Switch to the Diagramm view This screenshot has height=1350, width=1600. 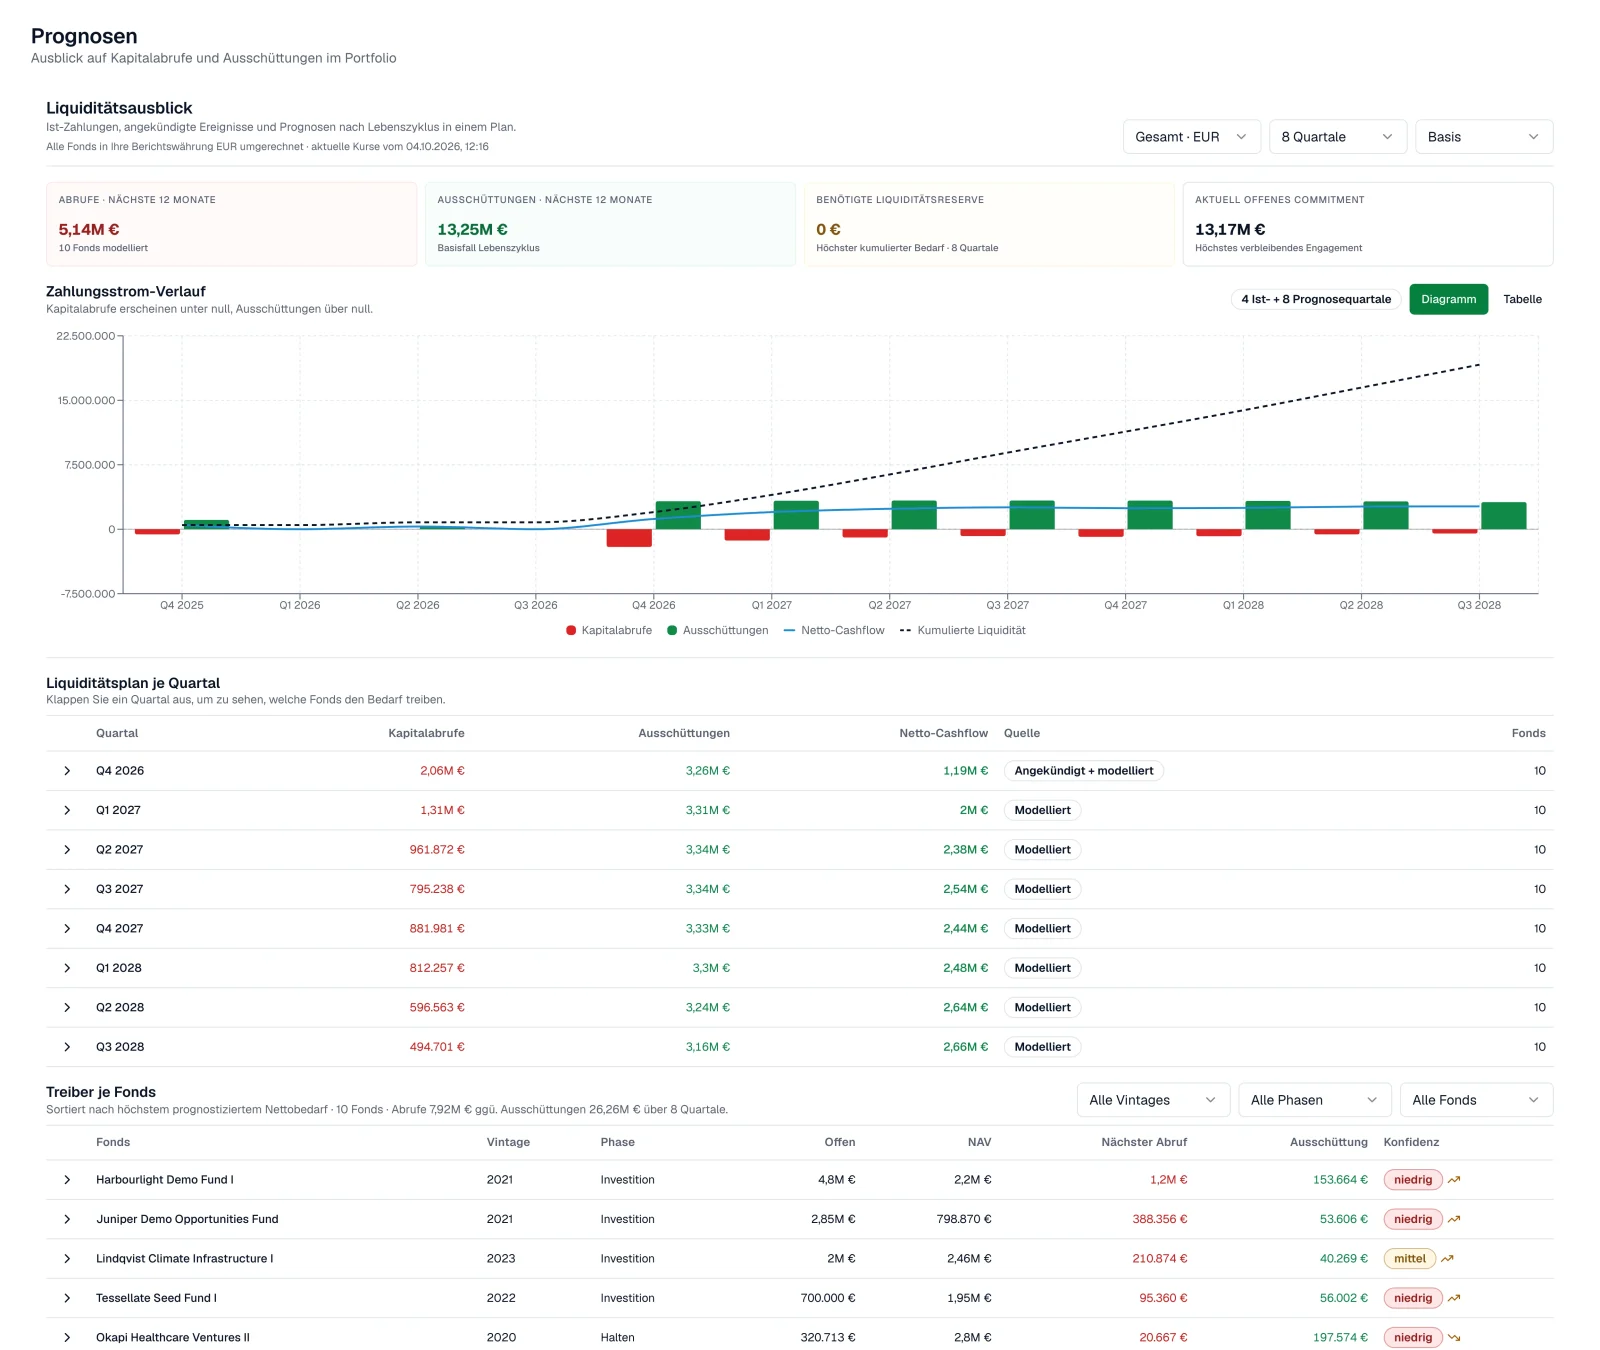pos(1448,299)
